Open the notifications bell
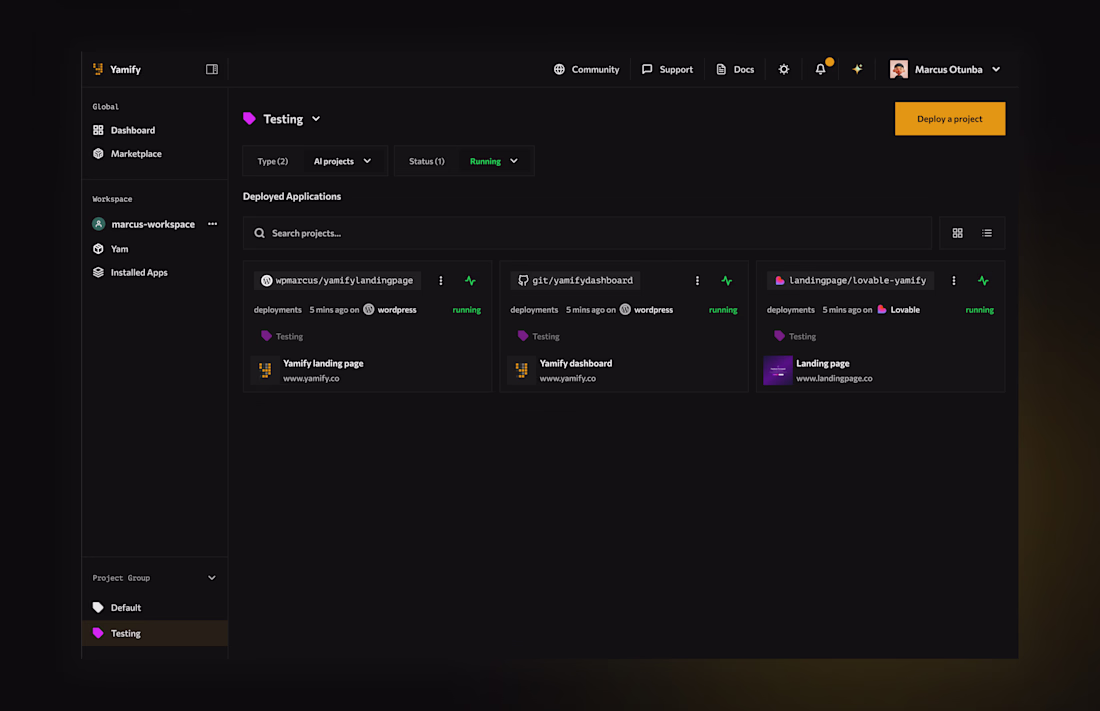Screen dimensions: 1100x711 coord(820,69)
